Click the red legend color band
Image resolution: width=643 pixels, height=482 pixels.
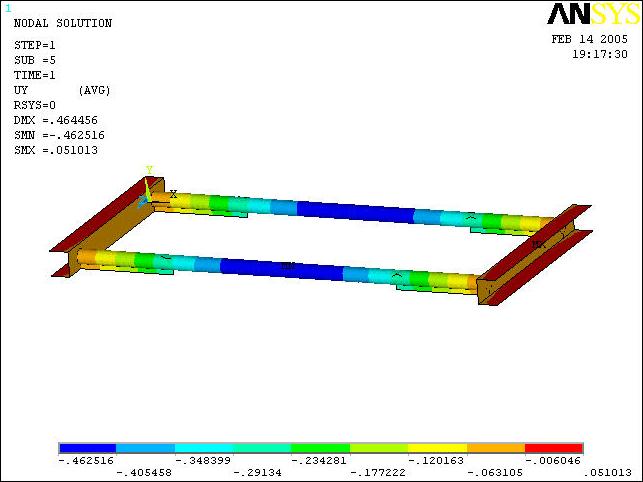pos(553,448)
